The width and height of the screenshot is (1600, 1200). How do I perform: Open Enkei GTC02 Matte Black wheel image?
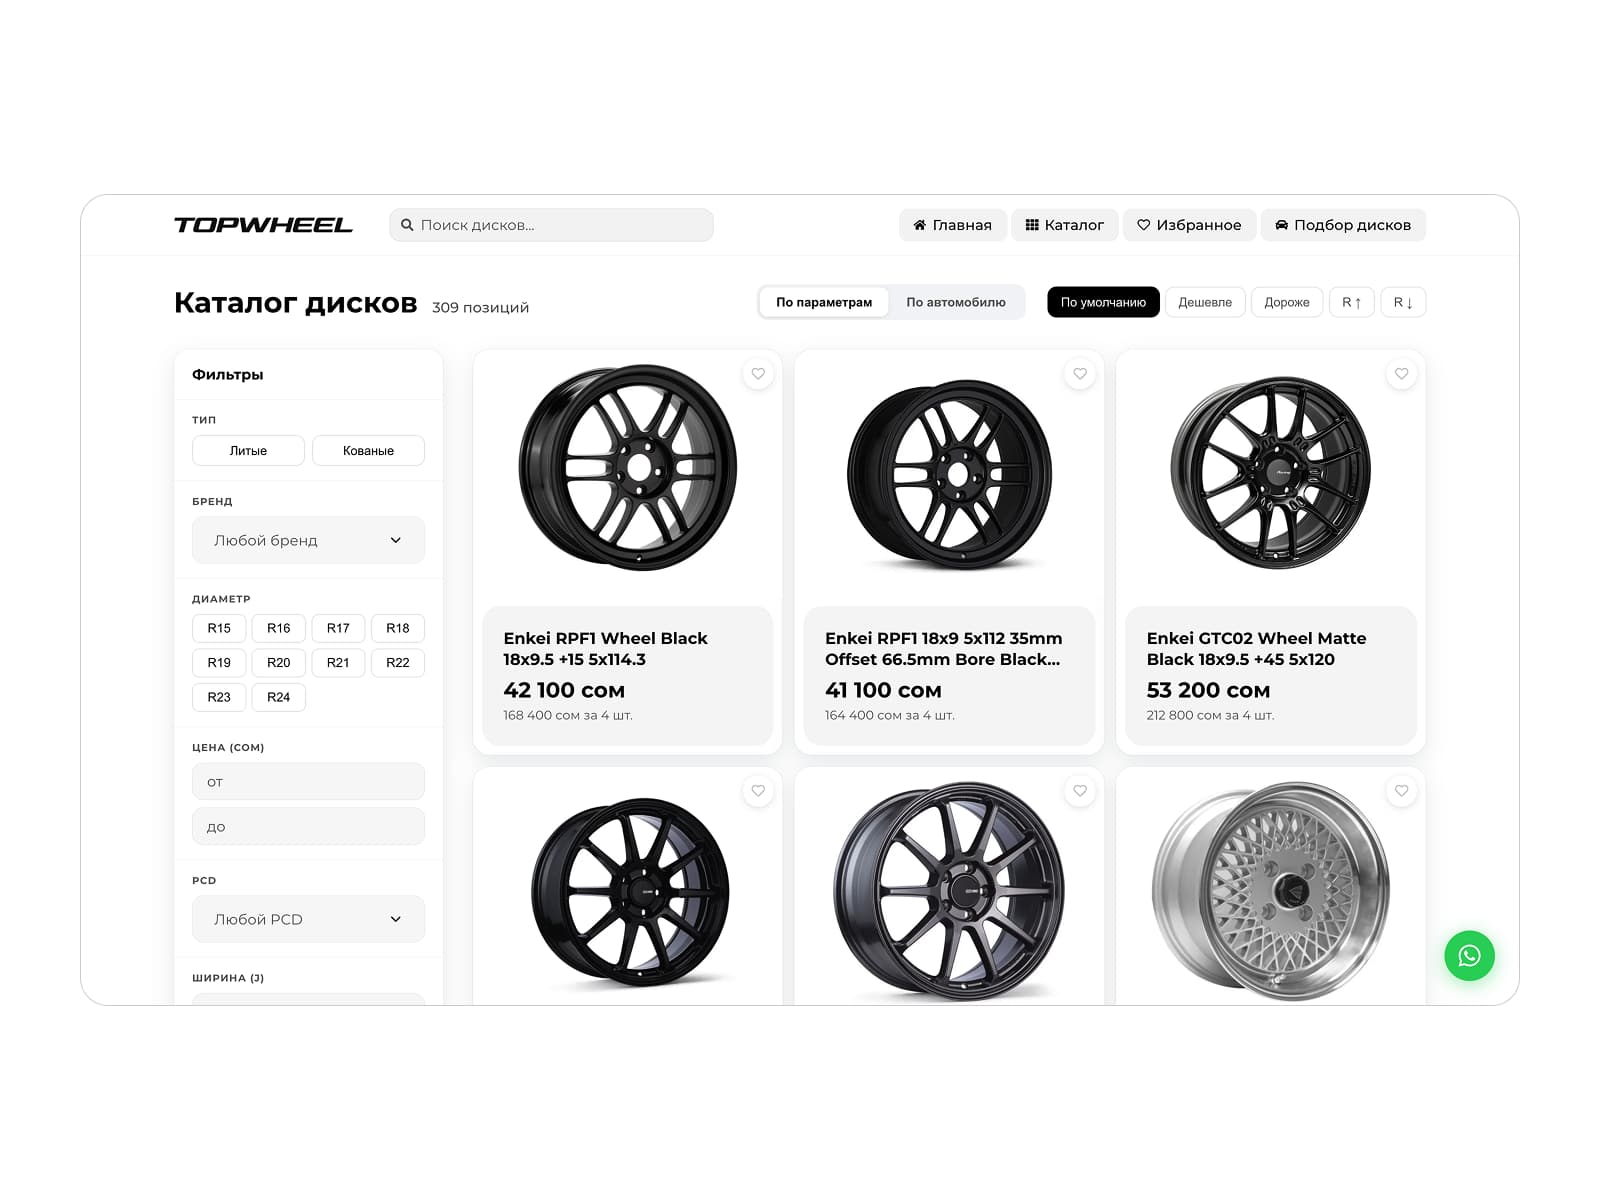tap(1271, 472)
